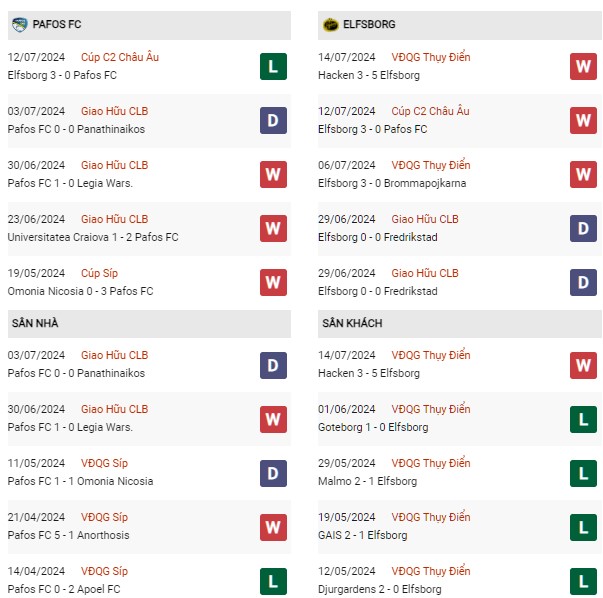
Task: Click the ELFSBORG header title
Action: [369, 24]
